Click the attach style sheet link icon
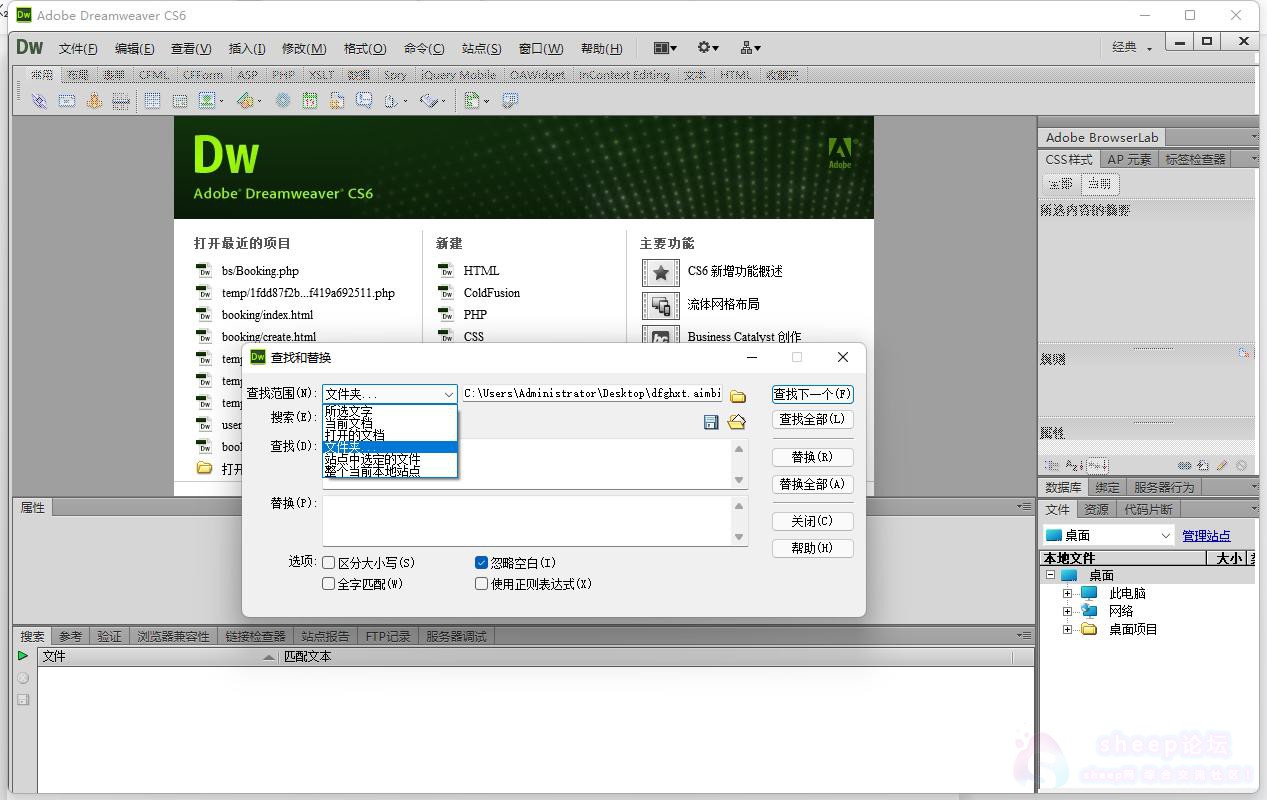 pyautogui.click(x=1184, y=465)
